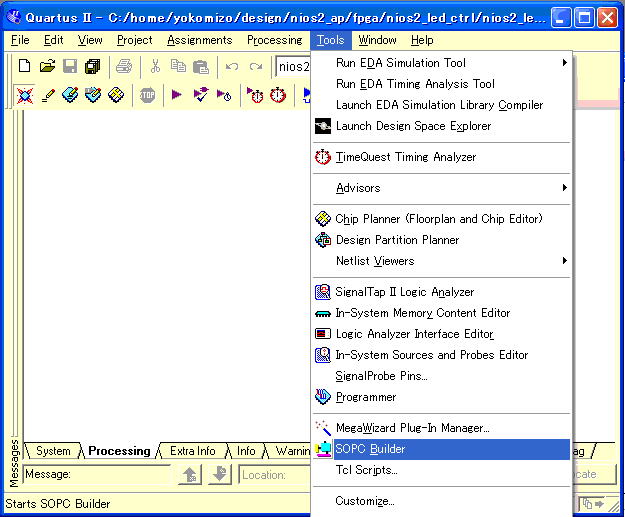Open the Window menu
Screen dimensions: 625x517
[x=377, y=40]
